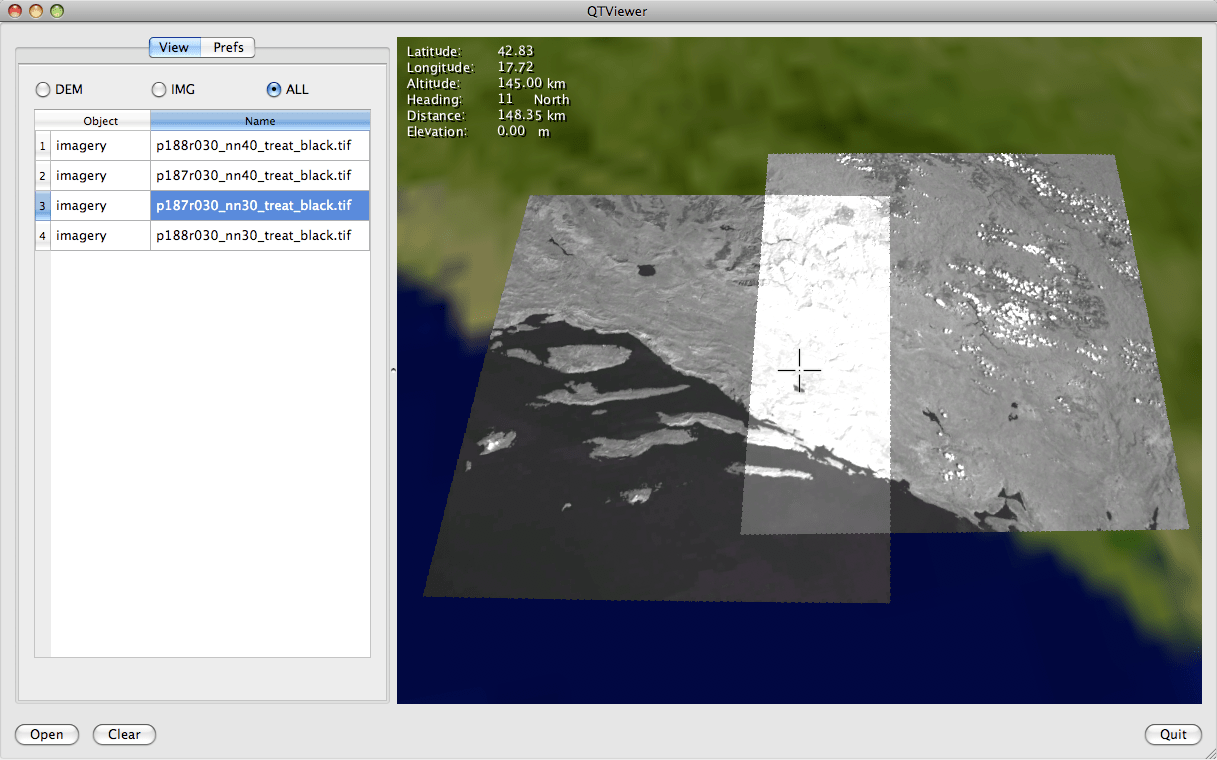
Task: Click row number 3 header
Action: click(42, 205)
